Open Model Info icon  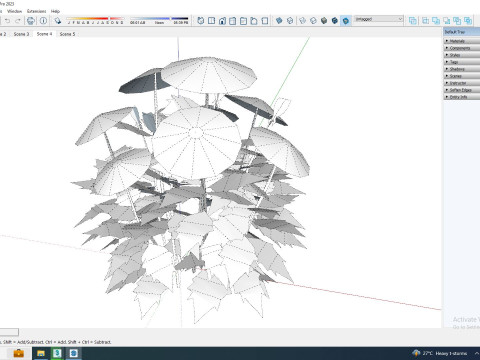[43, 21]
